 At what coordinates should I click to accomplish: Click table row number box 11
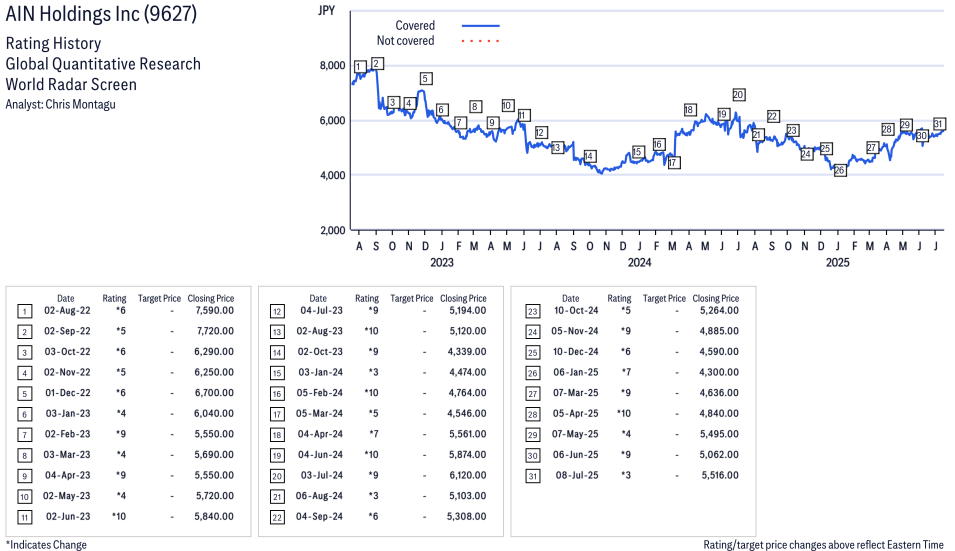pyautogui.click(x=24, y=518)
